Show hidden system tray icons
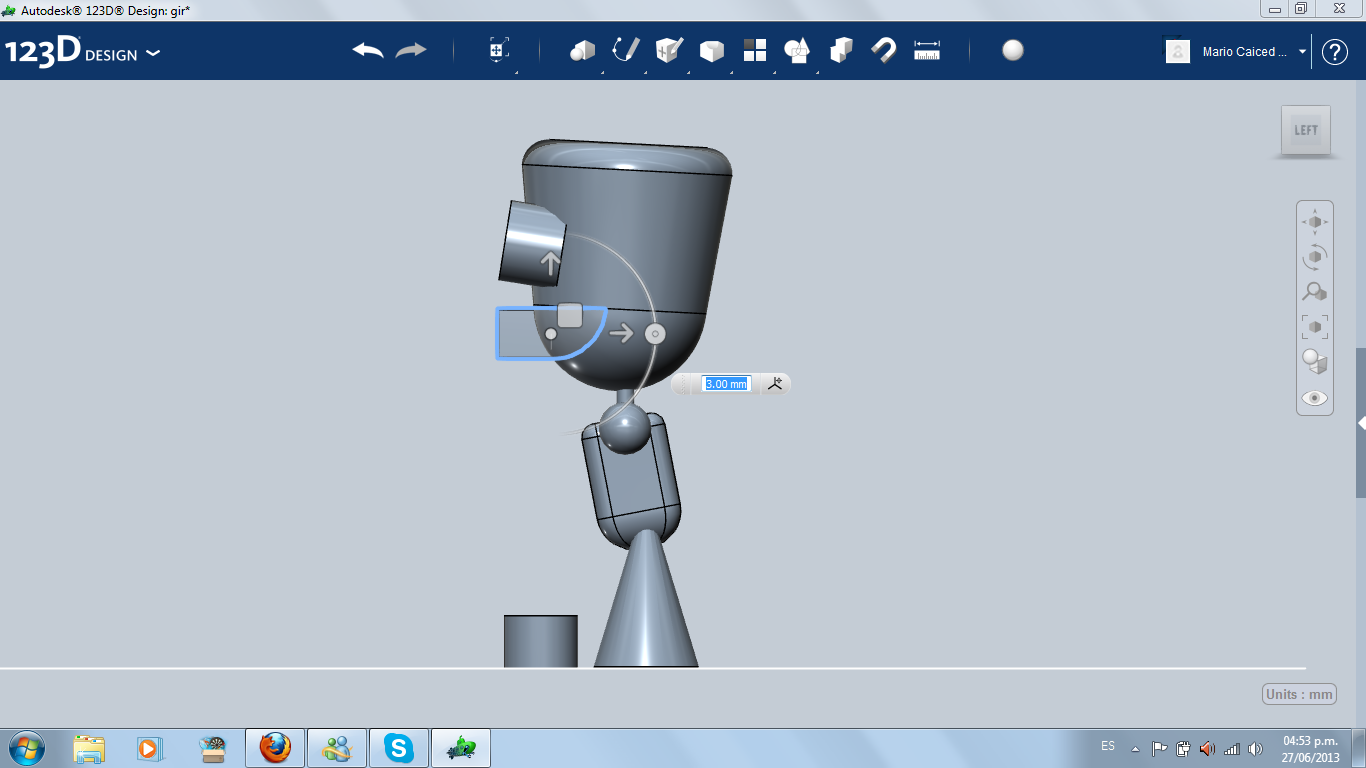The height and width of the screenshot is (768, 1366). point(1135,748)
